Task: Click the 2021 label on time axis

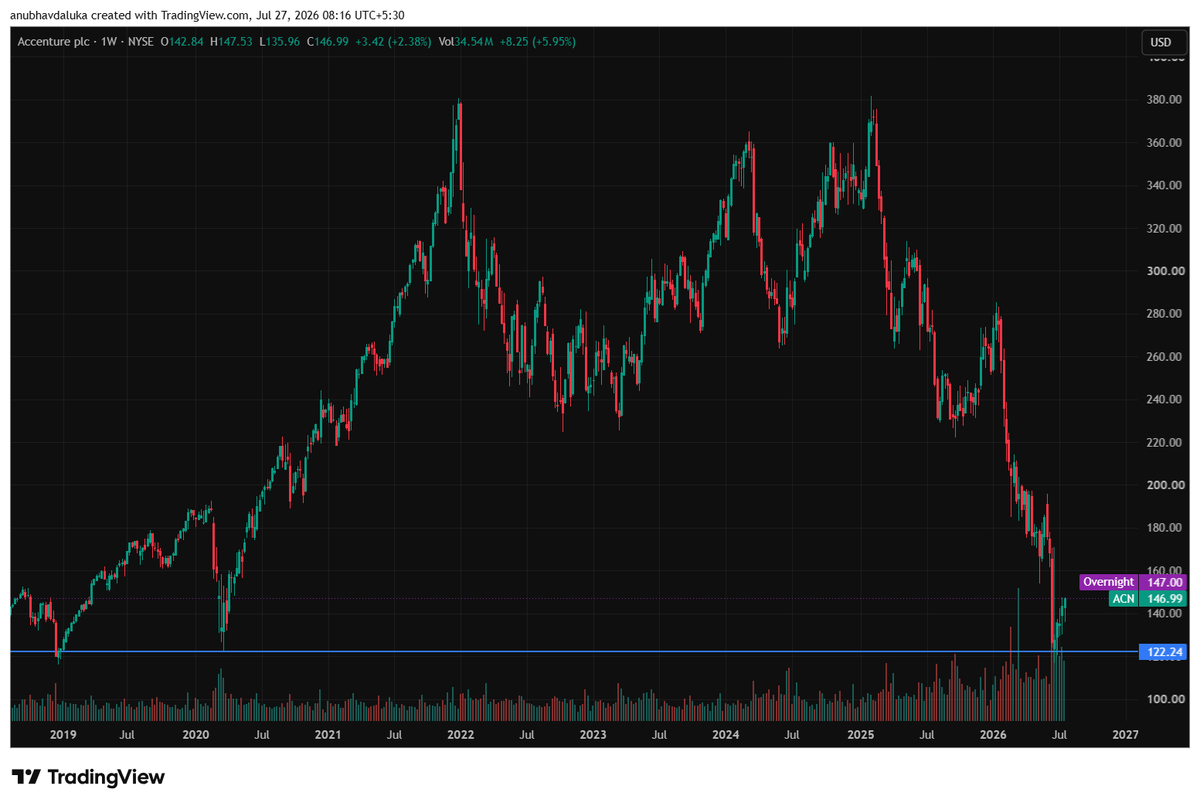Action: (328, 735)
